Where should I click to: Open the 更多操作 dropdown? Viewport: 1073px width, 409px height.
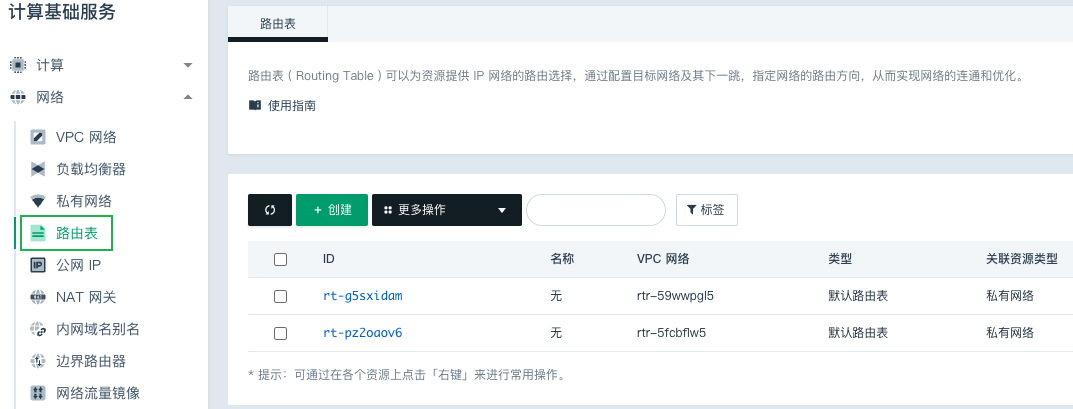pos(447,210)
